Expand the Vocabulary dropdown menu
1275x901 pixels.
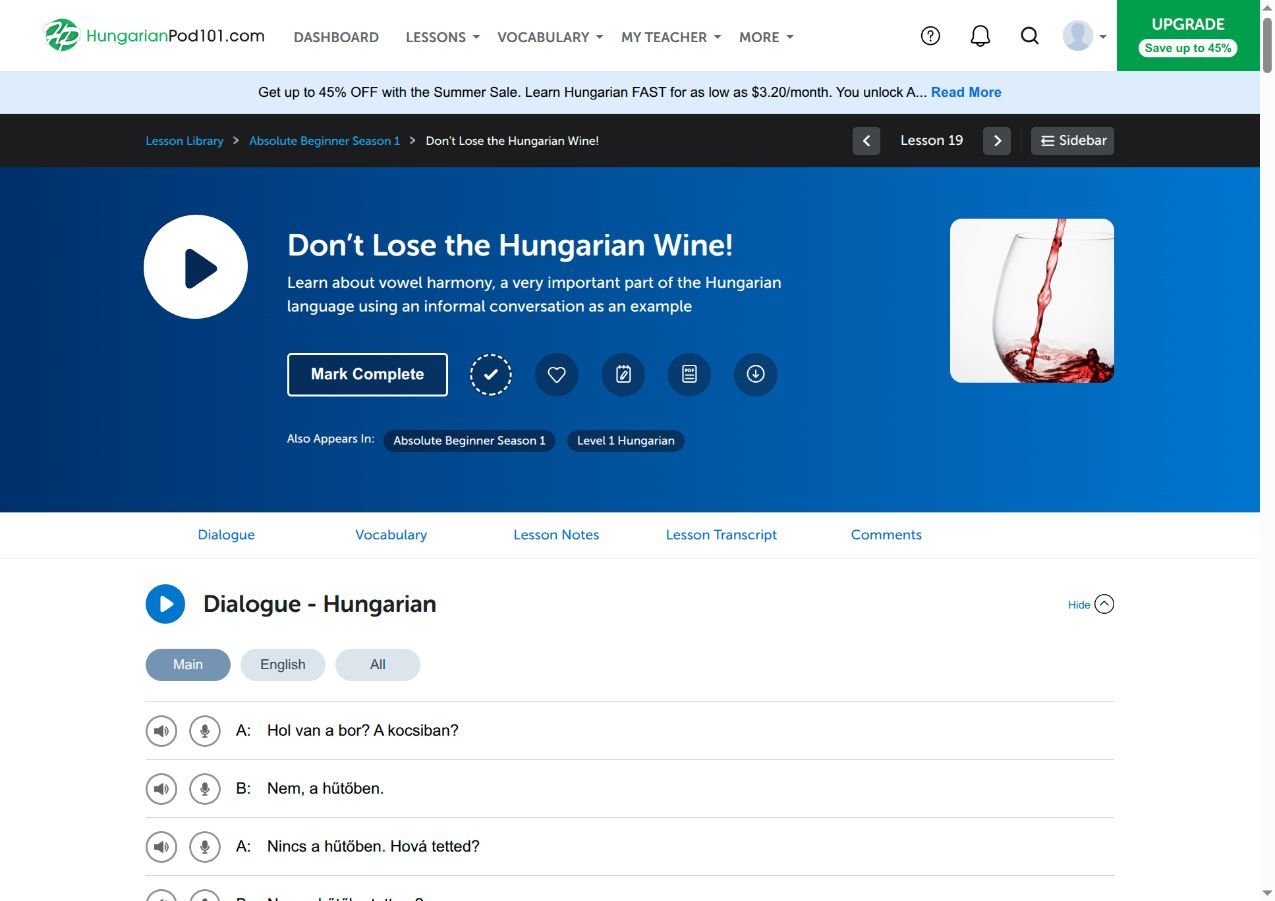point(550,37)
